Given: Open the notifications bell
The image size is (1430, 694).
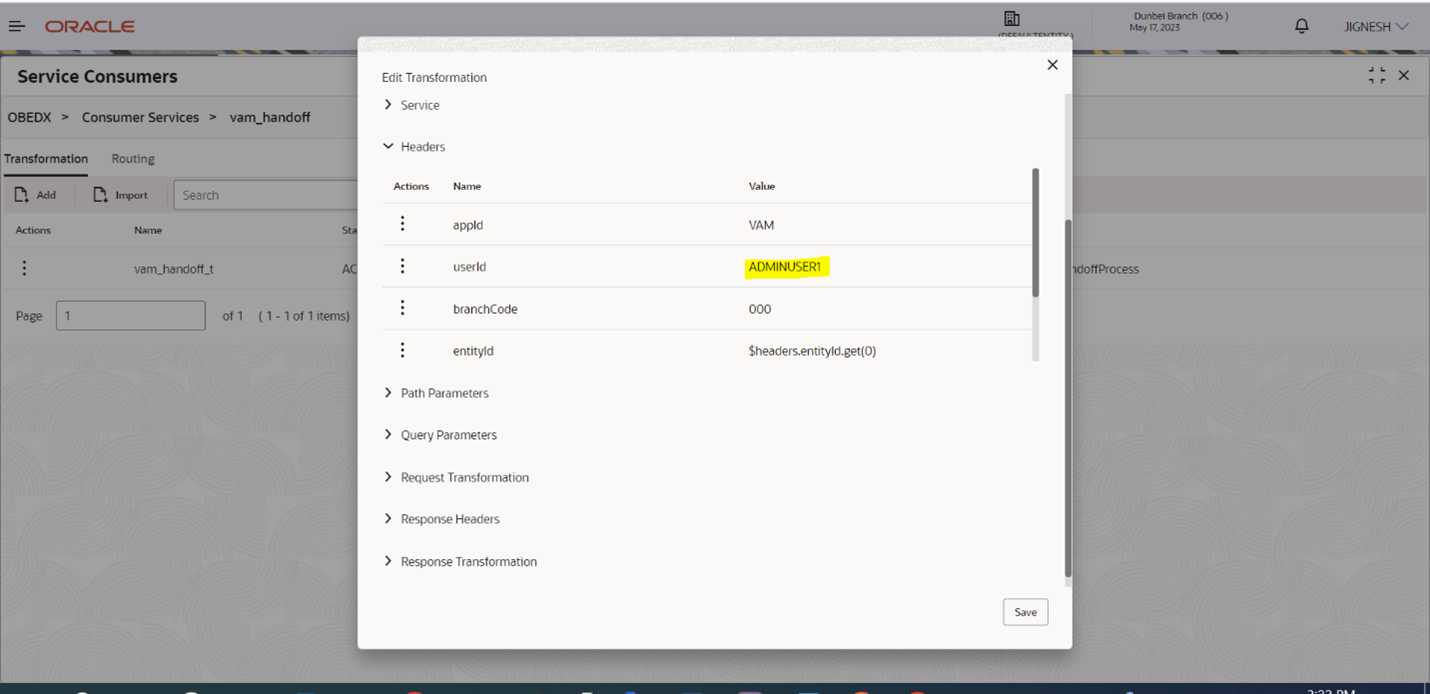Looking at the screenshot, I should pos(1301,26).
